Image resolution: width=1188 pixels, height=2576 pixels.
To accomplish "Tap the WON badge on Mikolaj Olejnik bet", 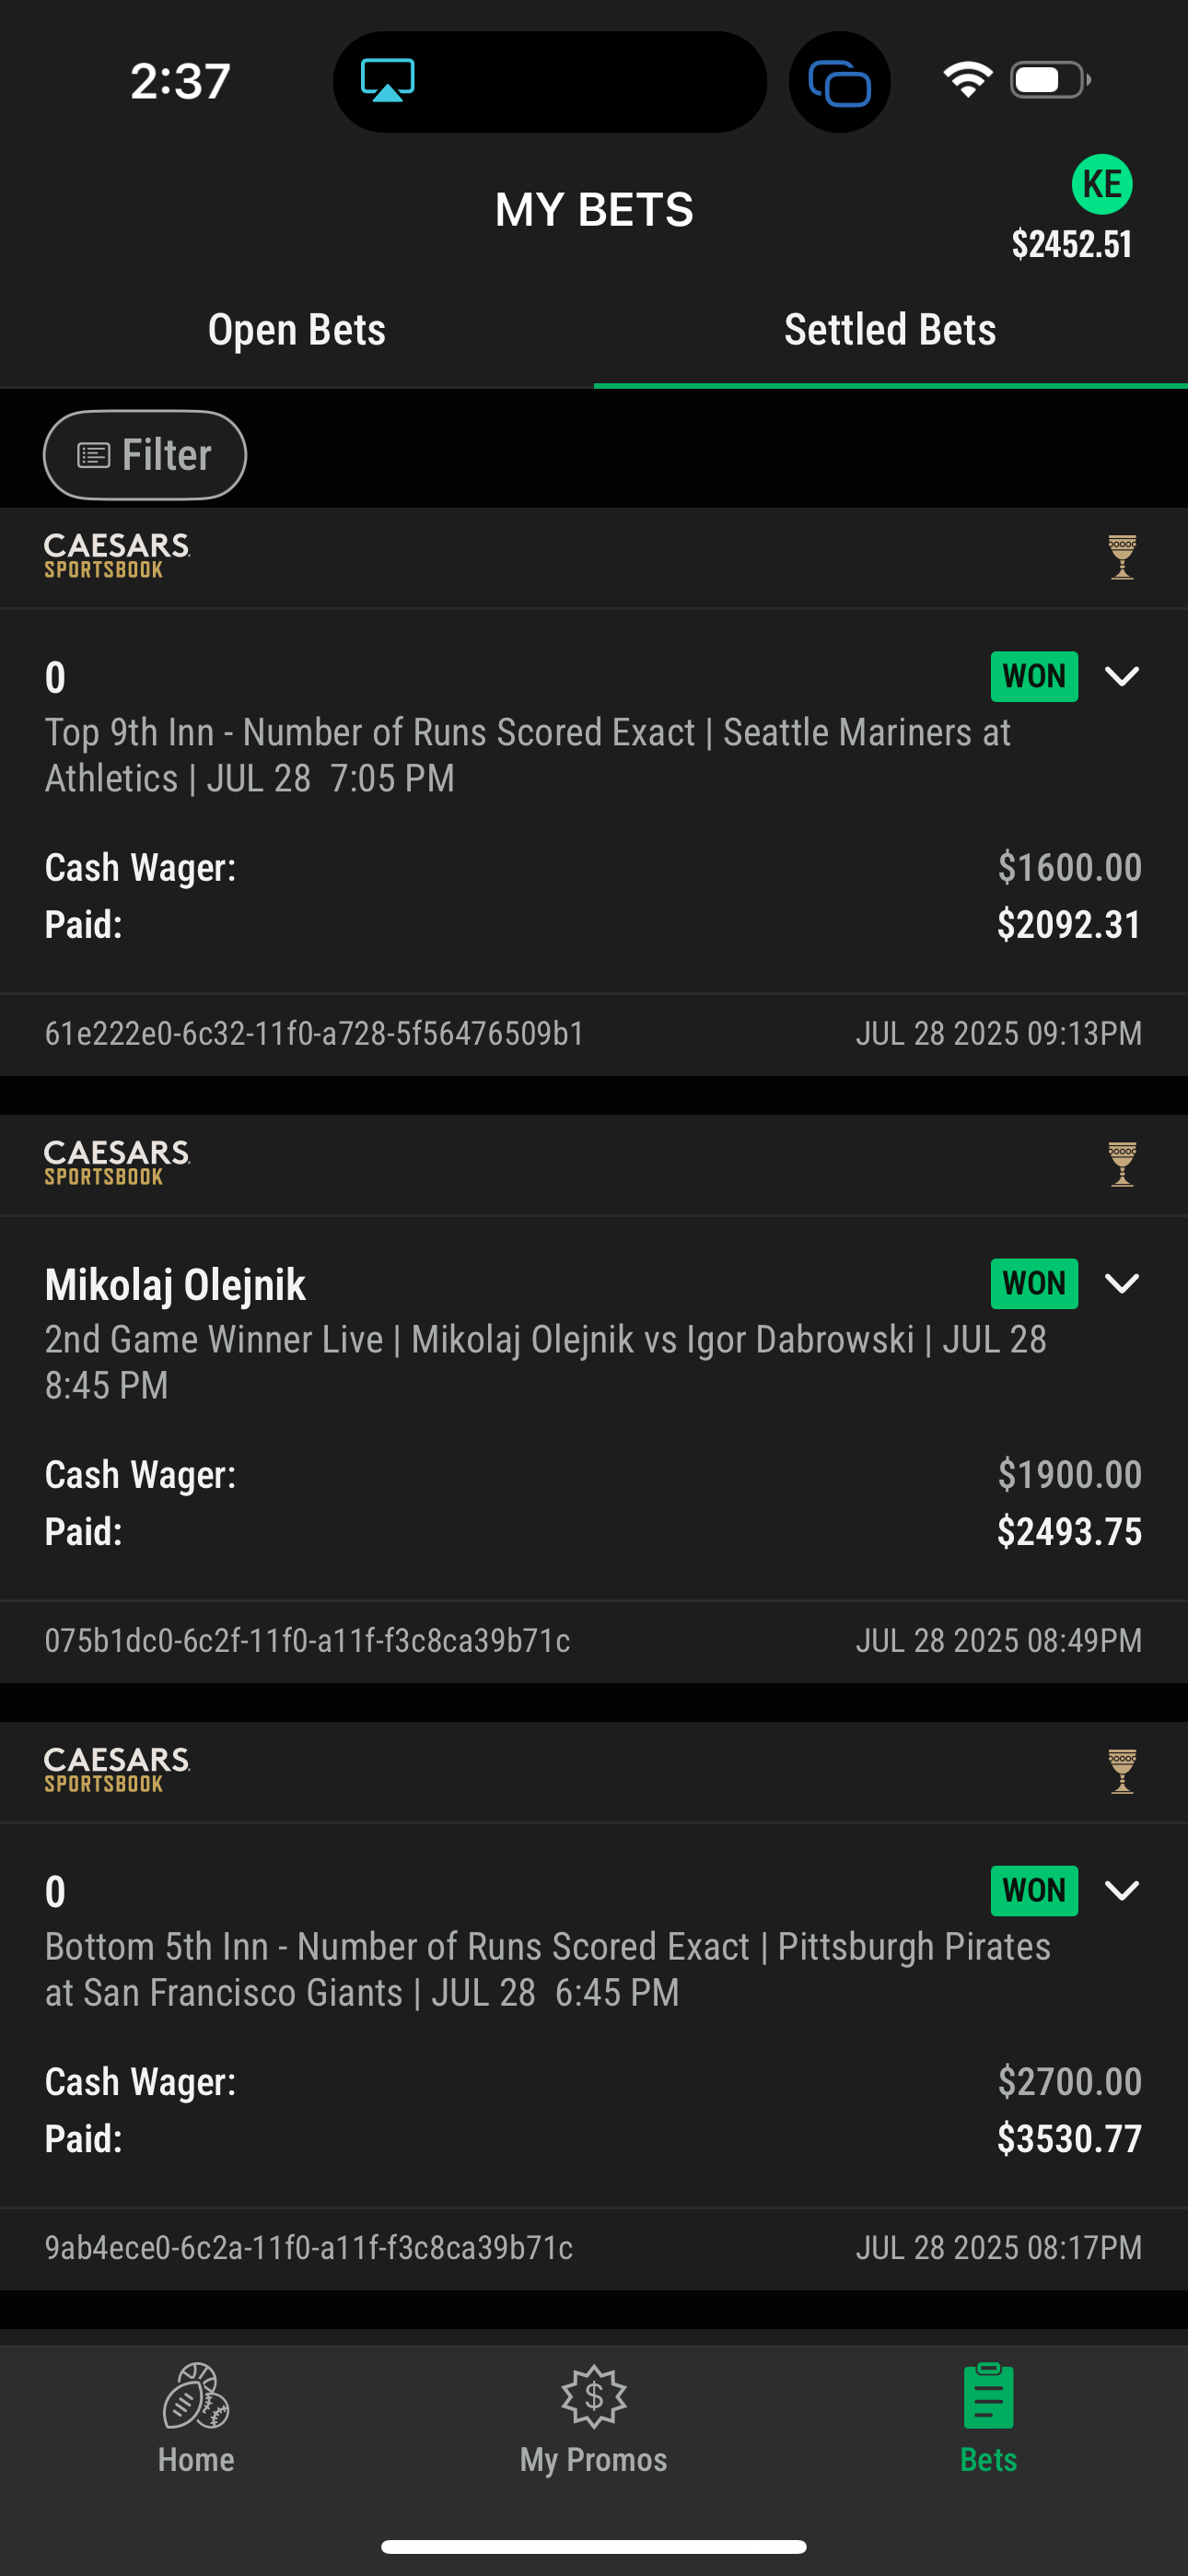I will (1034, 1284).
